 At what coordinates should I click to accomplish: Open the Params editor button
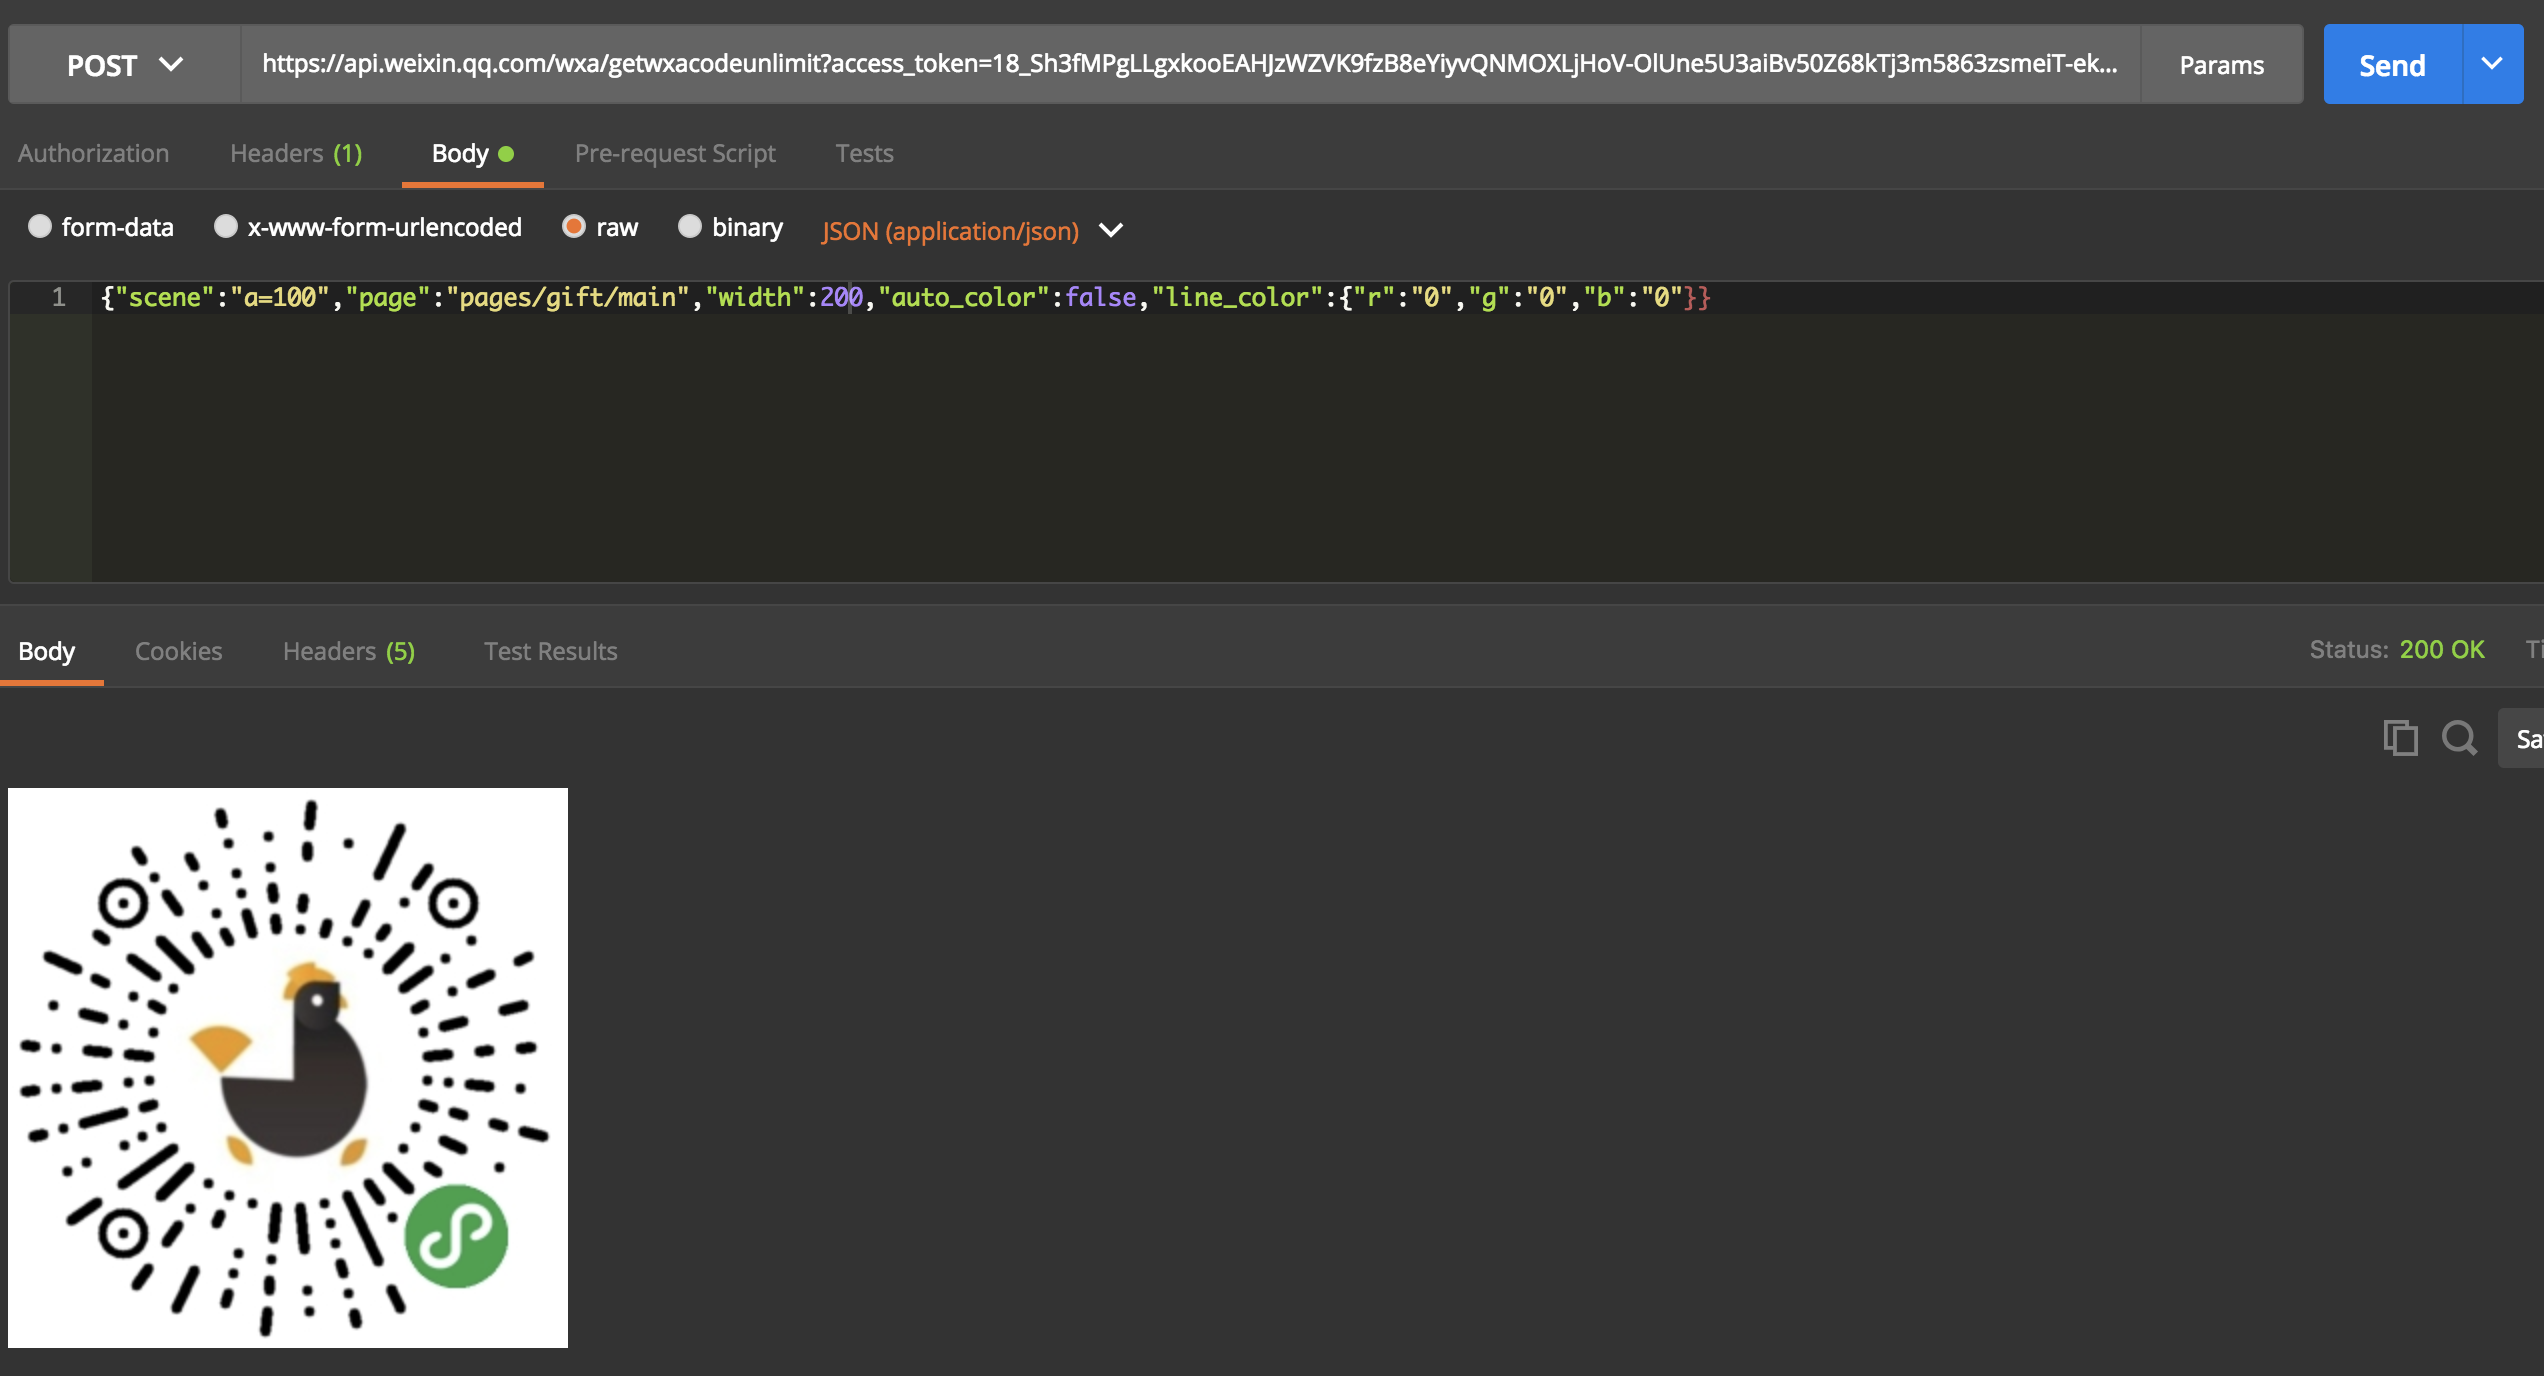(x=2221, y=65)
